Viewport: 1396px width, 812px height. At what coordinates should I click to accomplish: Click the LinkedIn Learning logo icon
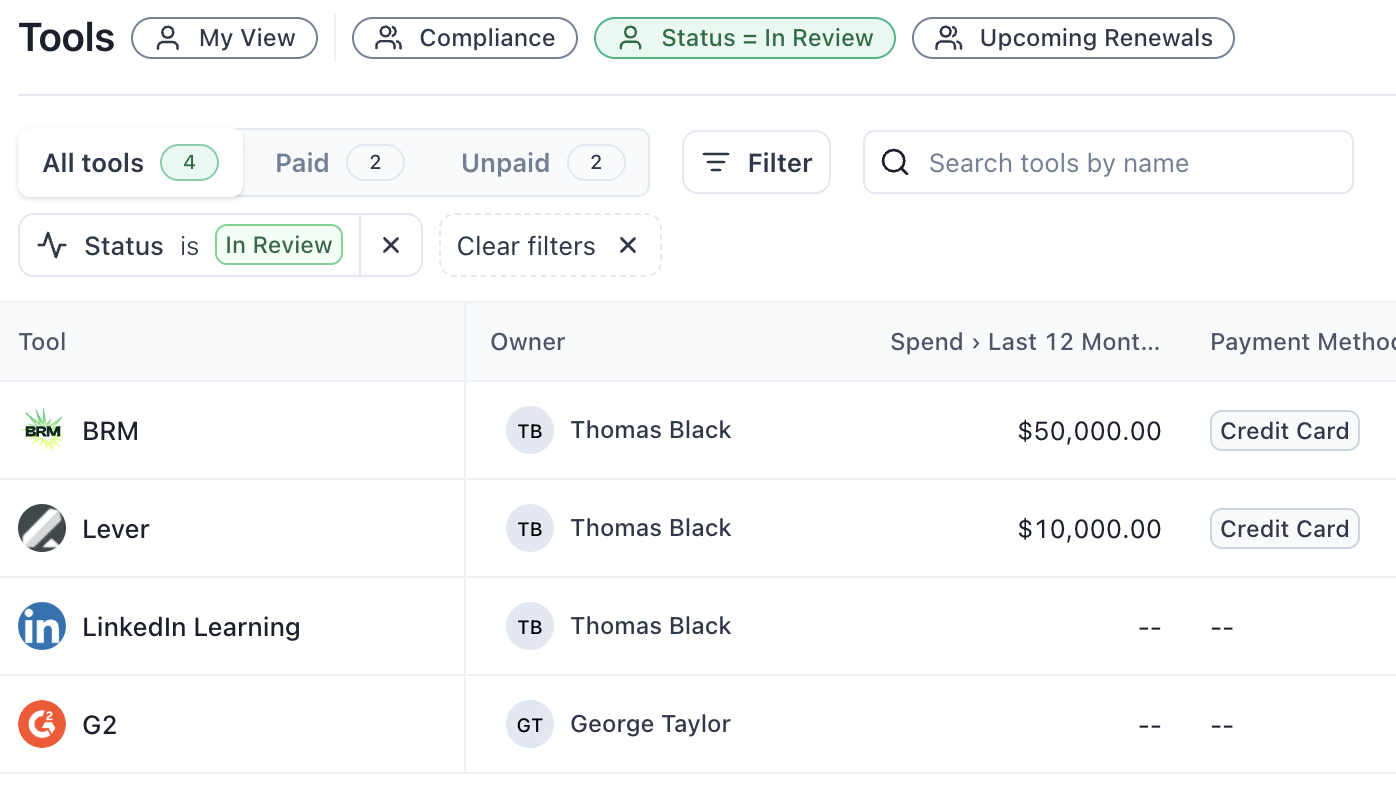coord(42,627)
